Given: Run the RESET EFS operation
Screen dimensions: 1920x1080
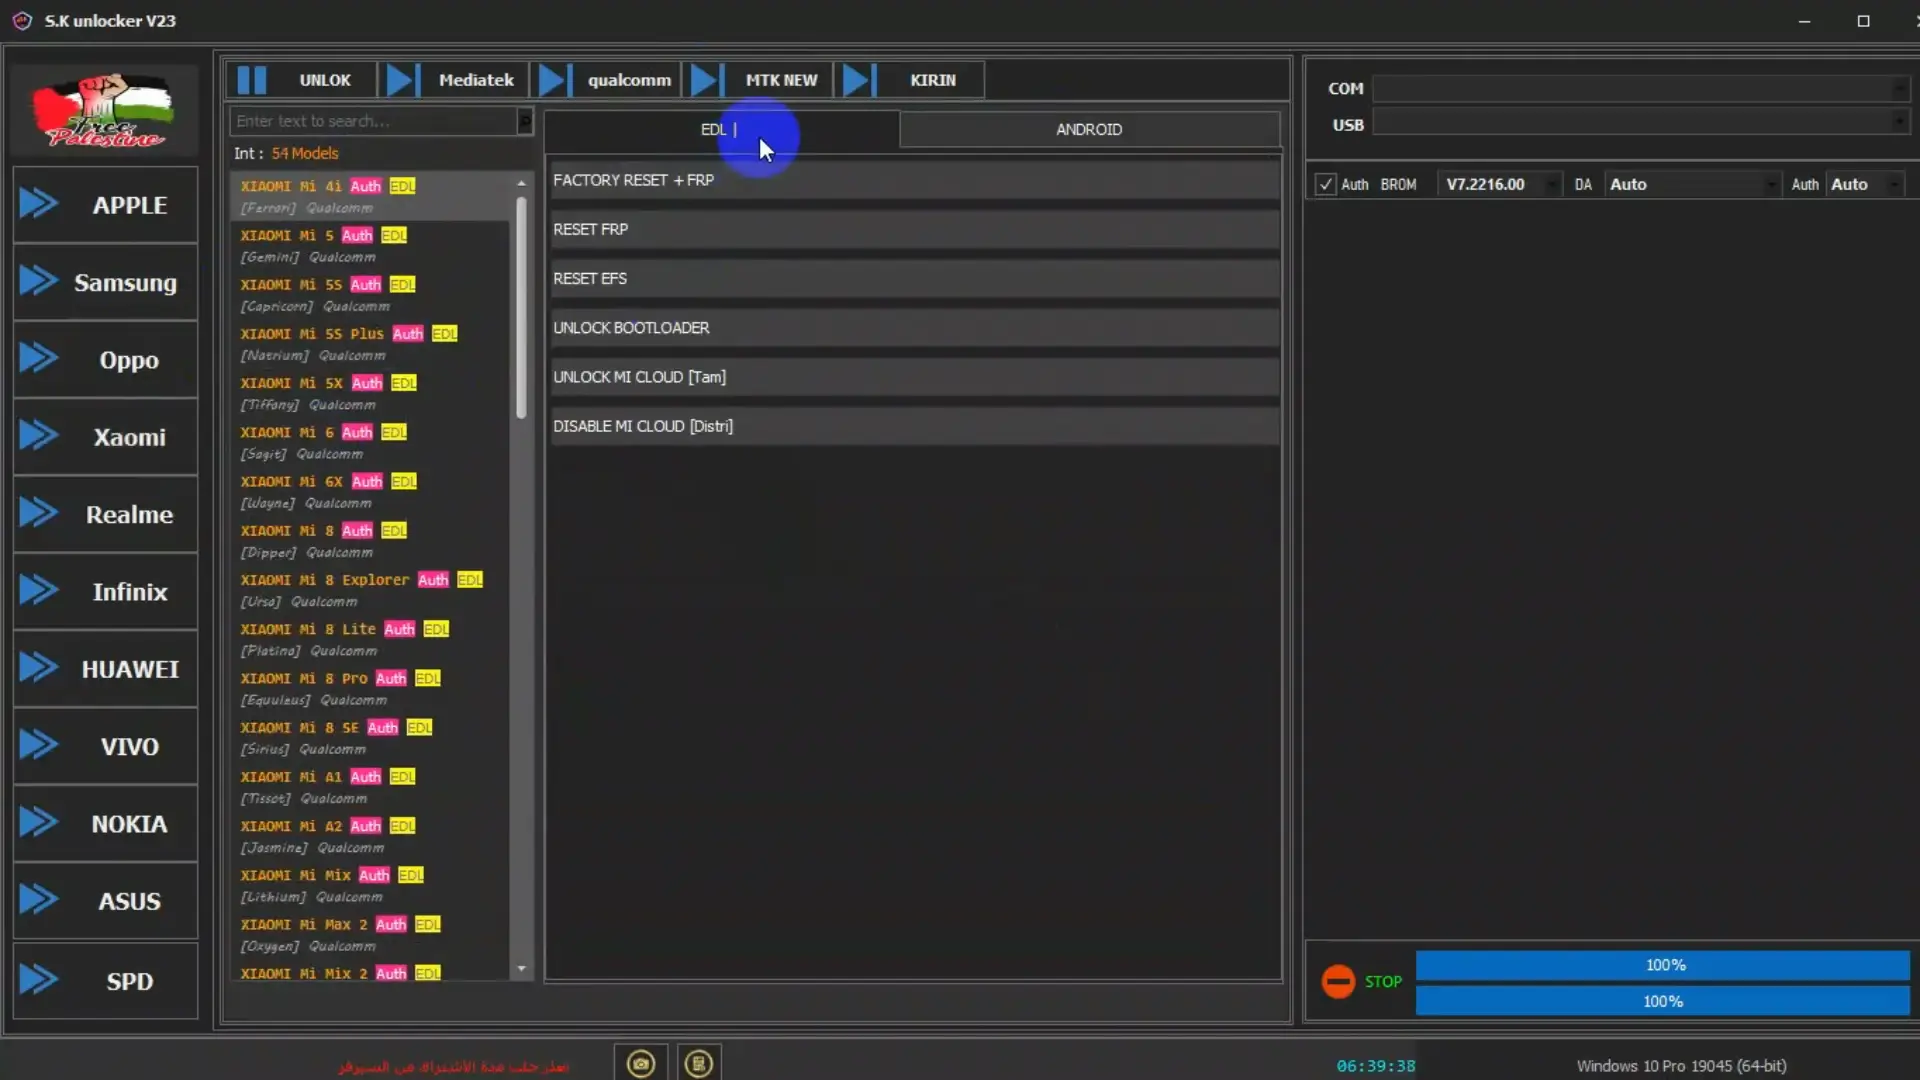Looking at the screenshot, I should pyautogui.click(x=914, y=278).
